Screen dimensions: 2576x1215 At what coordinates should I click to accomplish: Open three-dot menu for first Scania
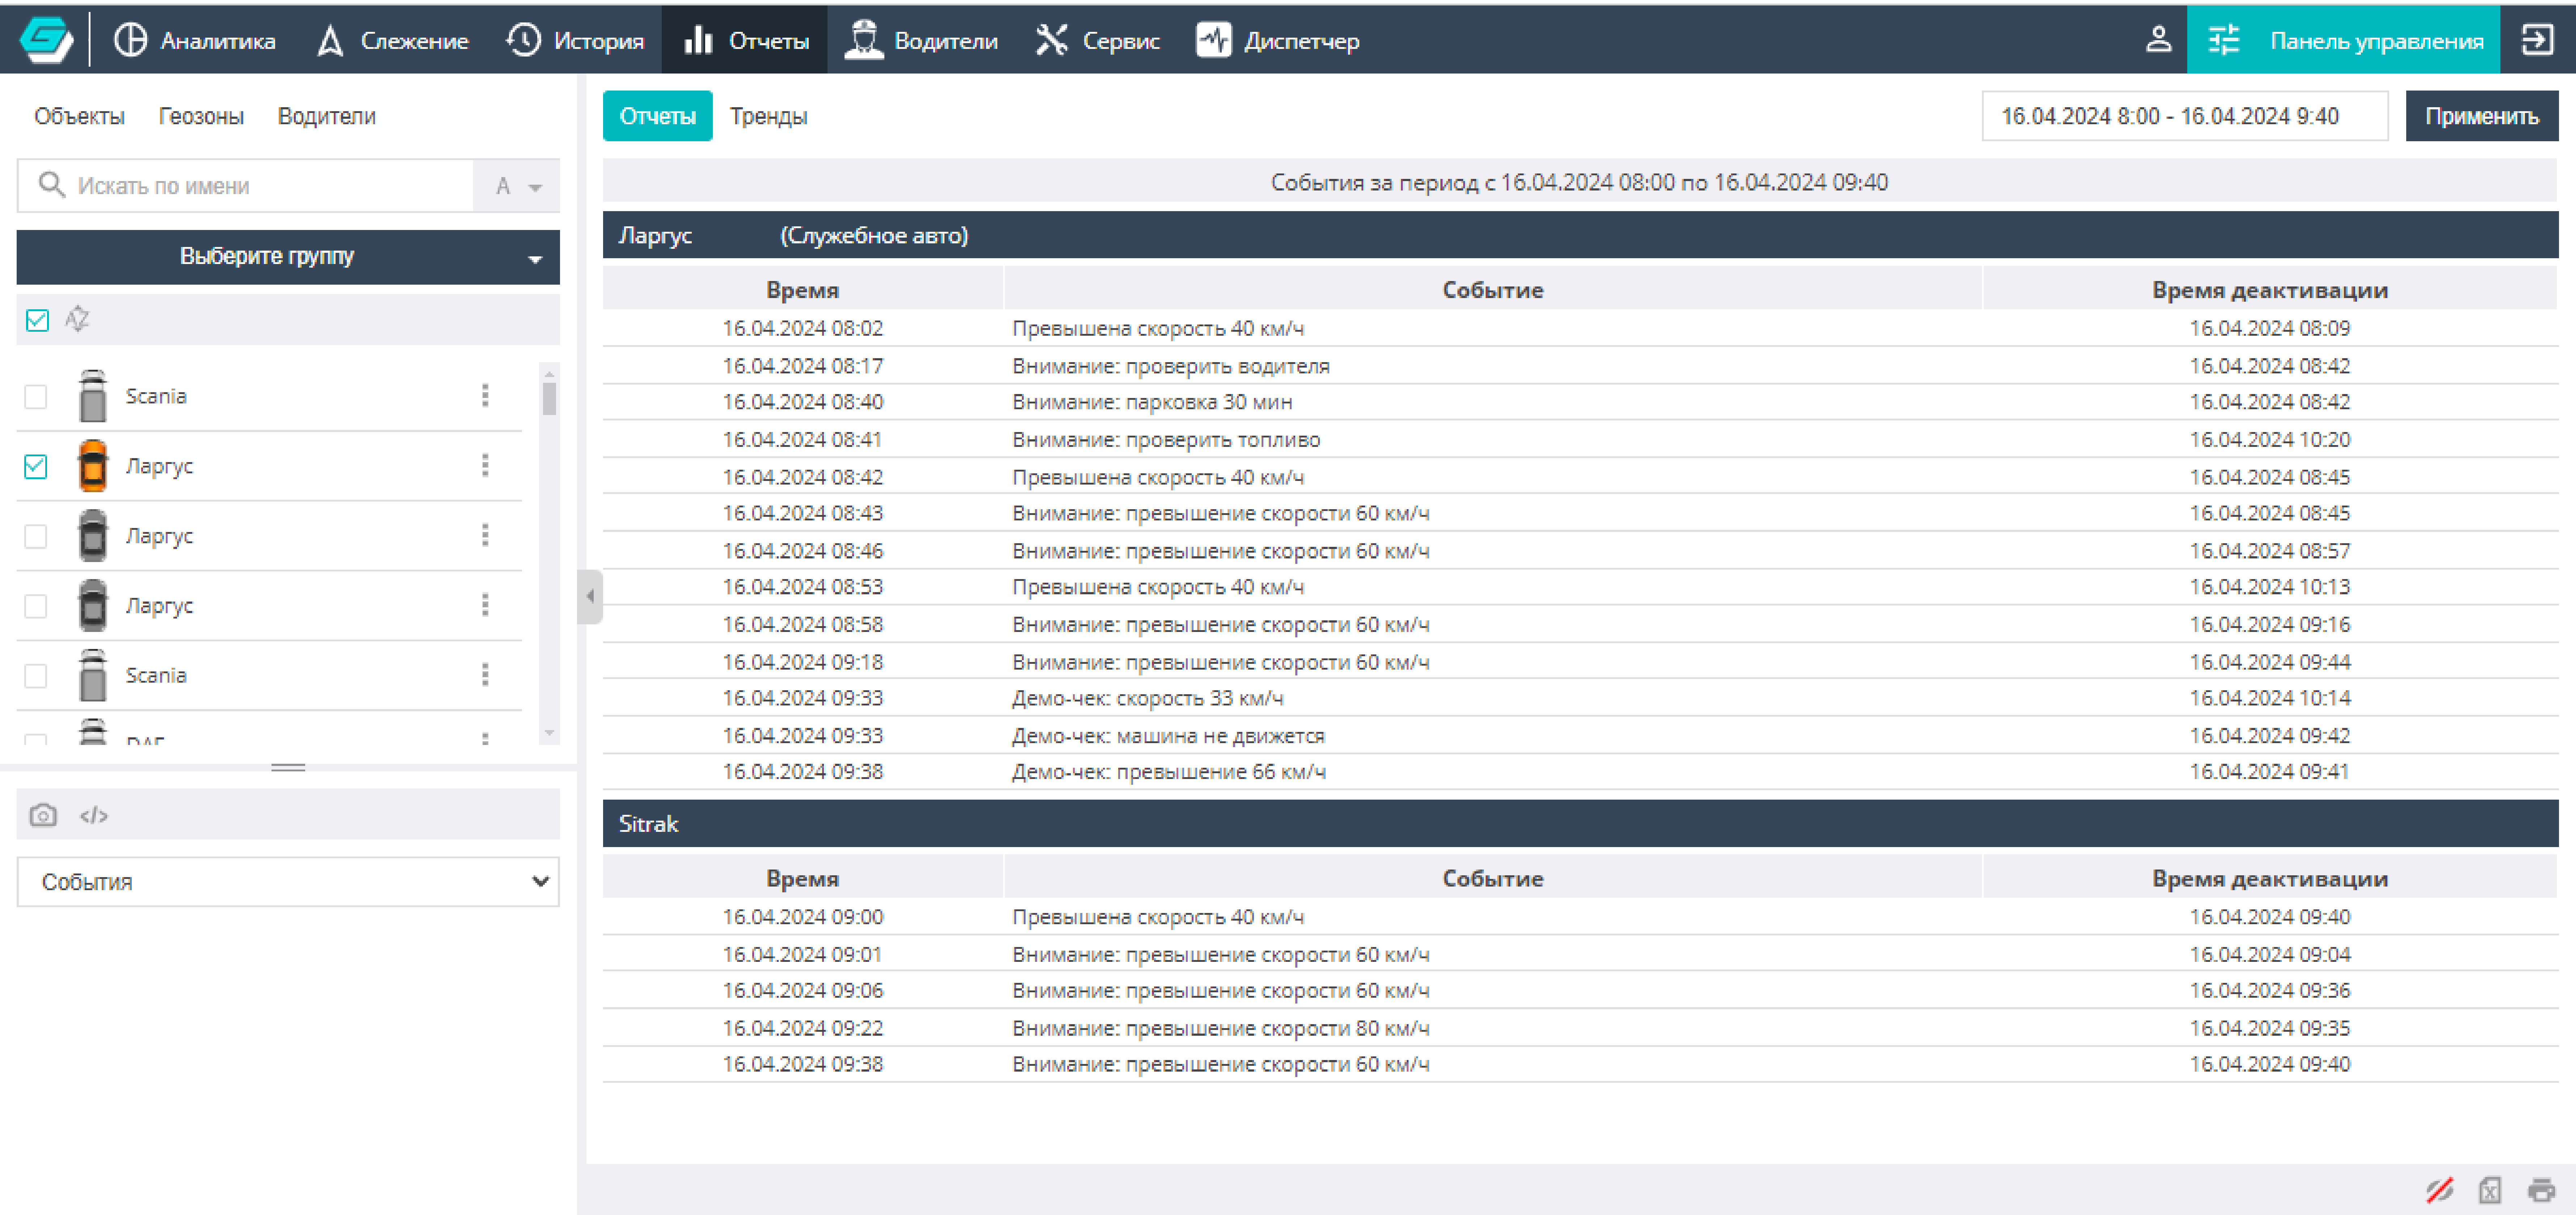tap(485, 396)
